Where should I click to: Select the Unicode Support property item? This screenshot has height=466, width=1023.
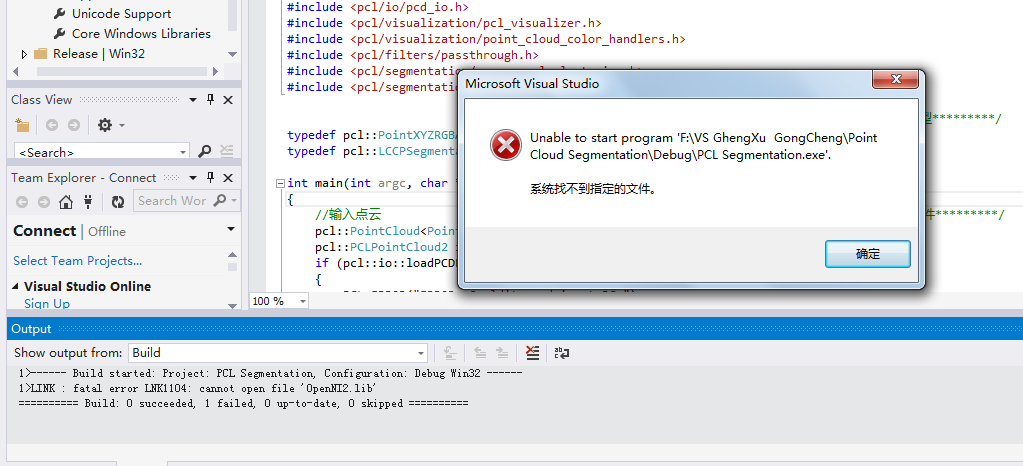pos(121,14)
